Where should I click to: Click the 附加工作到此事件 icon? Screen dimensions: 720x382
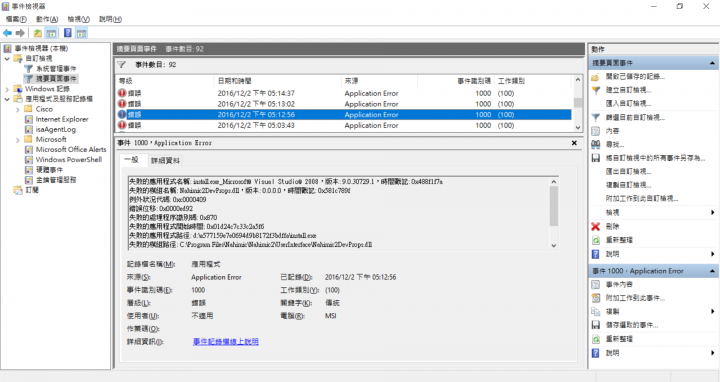coord(596,298)
